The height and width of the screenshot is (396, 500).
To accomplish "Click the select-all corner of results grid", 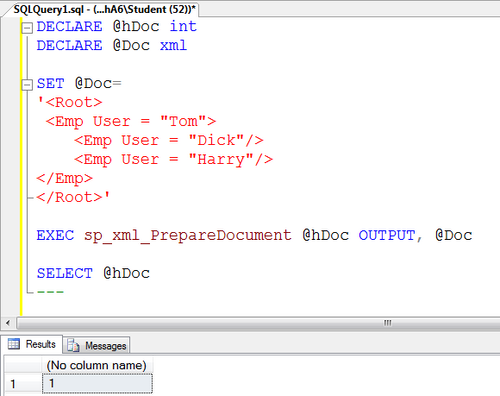I will click(23, 365).
